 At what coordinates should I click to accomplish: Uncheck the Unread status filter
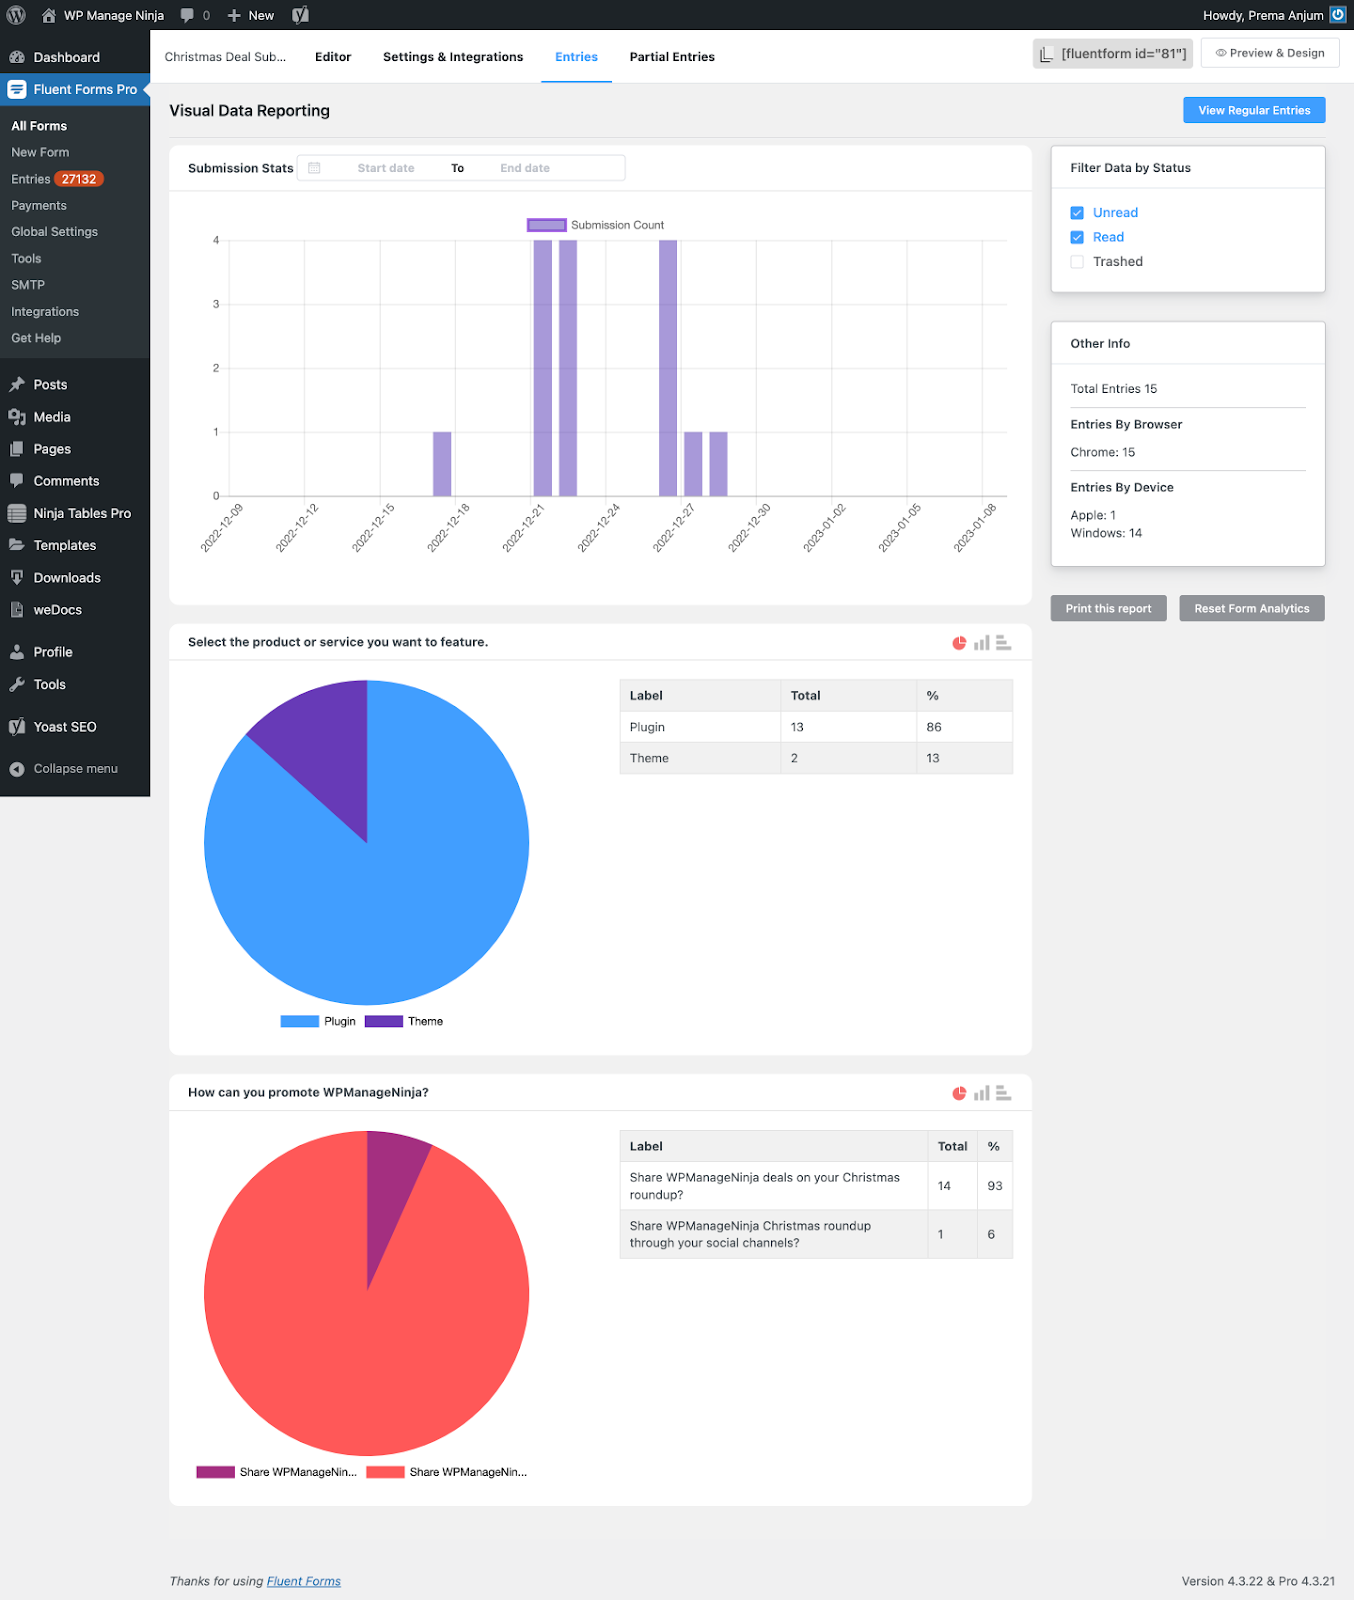(1077, 213)
